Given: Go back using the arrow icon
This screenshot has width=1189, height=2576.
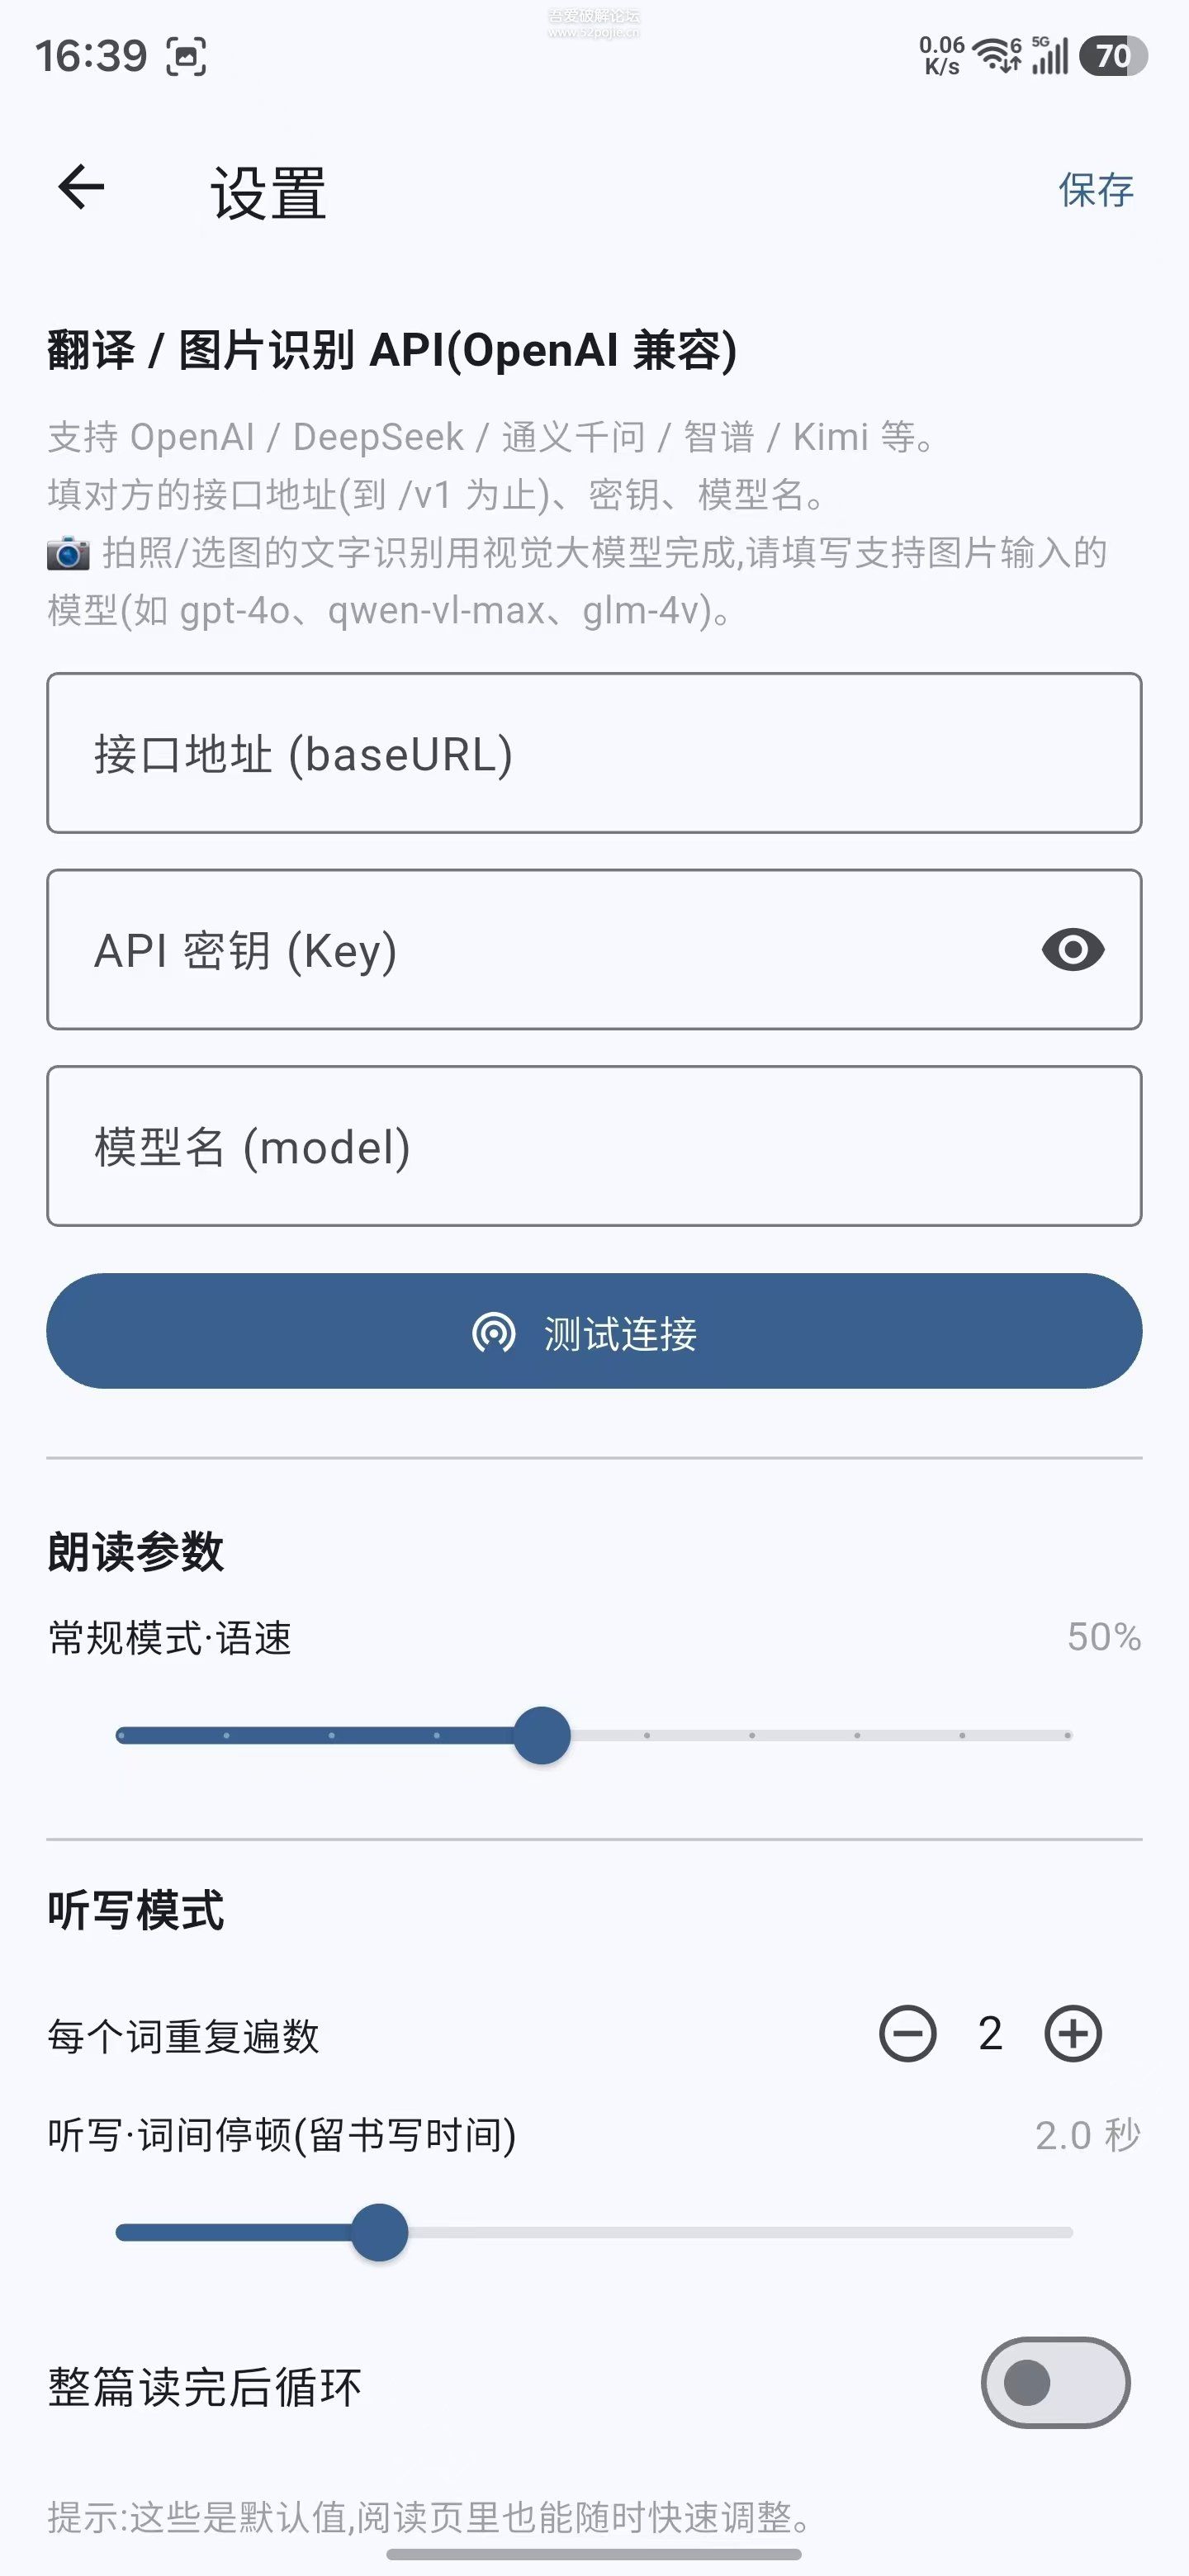Looking at the screenshot, I should [81, 187].
